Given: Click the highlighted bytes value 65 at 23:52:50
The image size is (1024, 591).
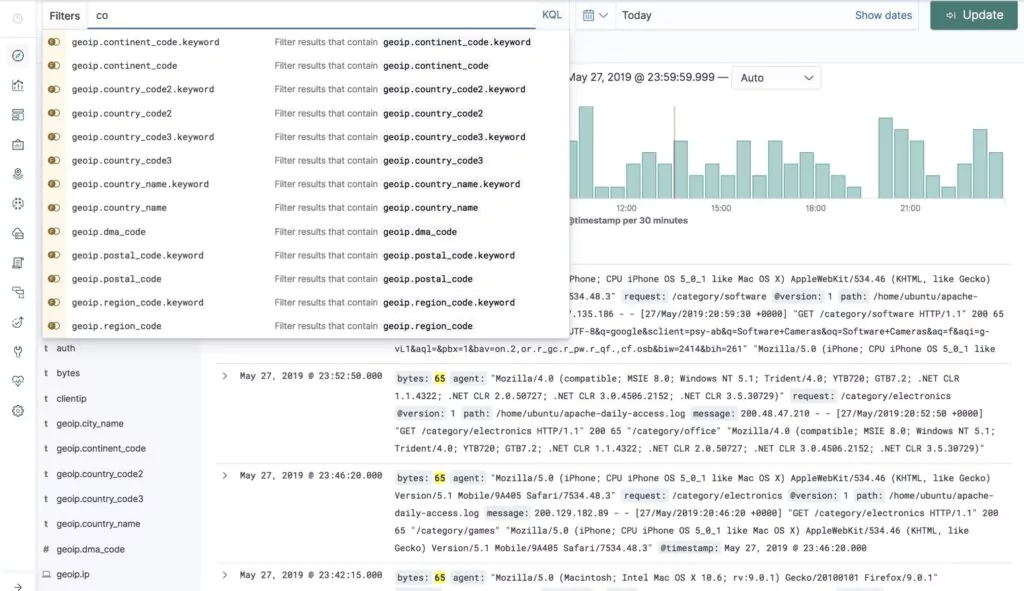Looking at the screenshot, I should click(440, 378).
